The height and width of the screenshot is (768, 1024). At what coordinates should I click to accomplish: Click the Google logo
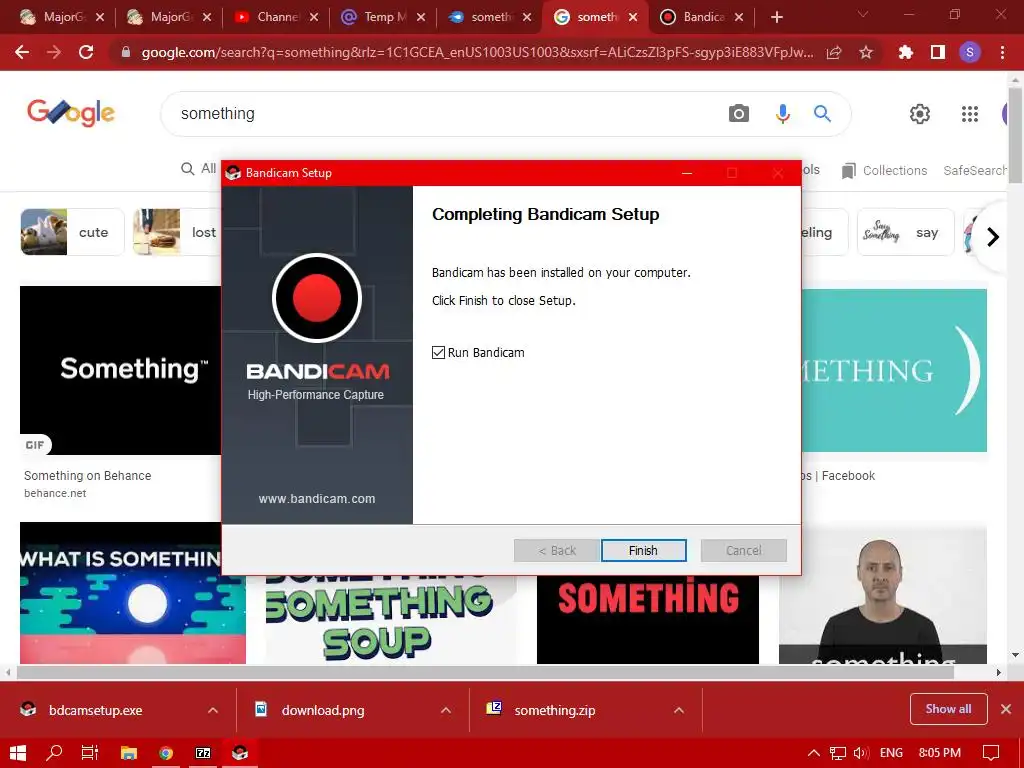(x=71, y=113)
